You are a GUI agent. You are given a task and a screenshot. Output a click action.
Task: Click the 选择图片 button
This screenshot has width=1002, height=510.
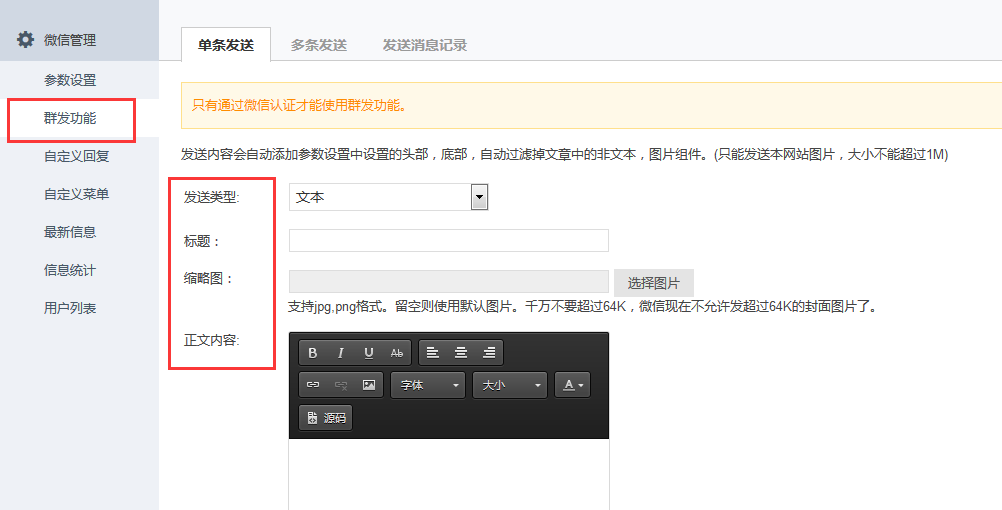654,282
